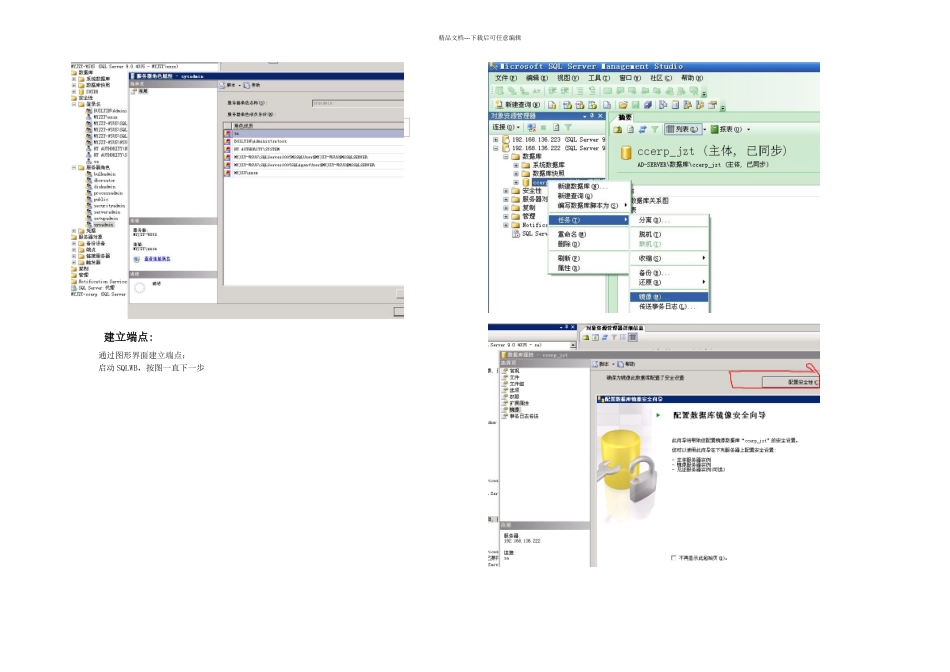950x672 pixels.
Task: Collapse the 数据库 folder node
Action: point(506,156)
